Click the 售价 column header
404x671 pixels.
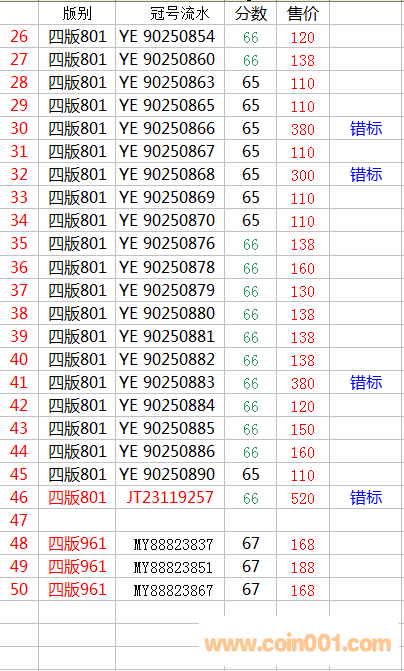pyautogui.click(x=303, y=14)
